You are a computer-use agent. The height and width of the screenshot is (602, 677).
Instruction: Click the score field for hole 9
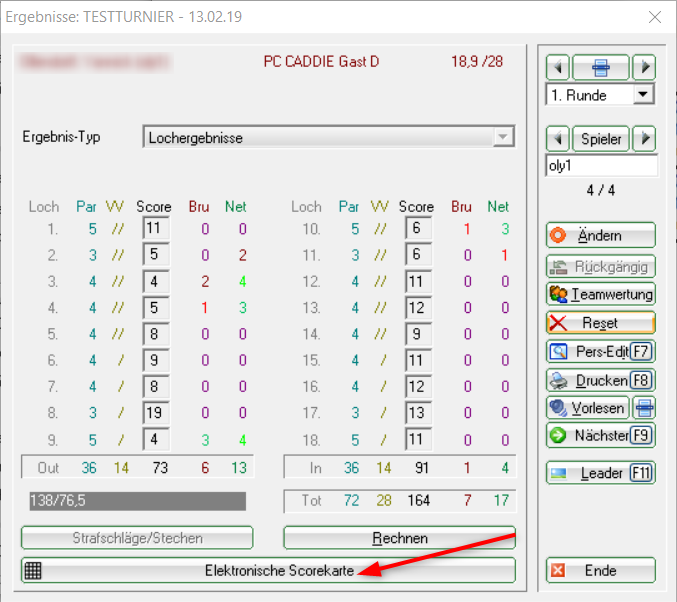pyautogui.click(x=156, y=439)
